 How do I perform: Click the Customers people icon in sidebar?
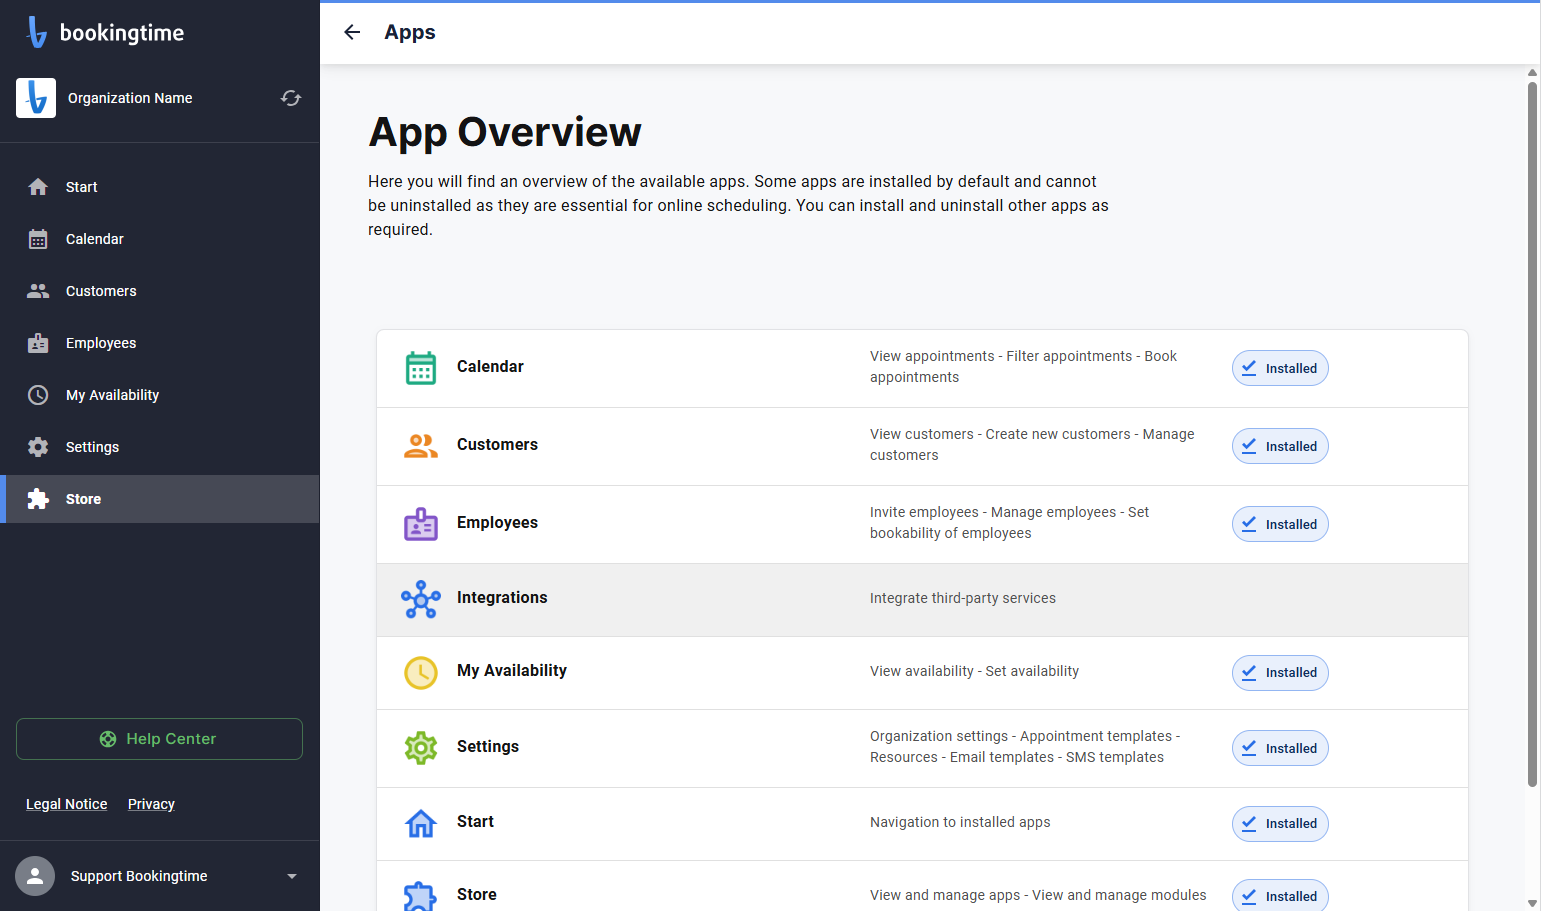[38, 291]
